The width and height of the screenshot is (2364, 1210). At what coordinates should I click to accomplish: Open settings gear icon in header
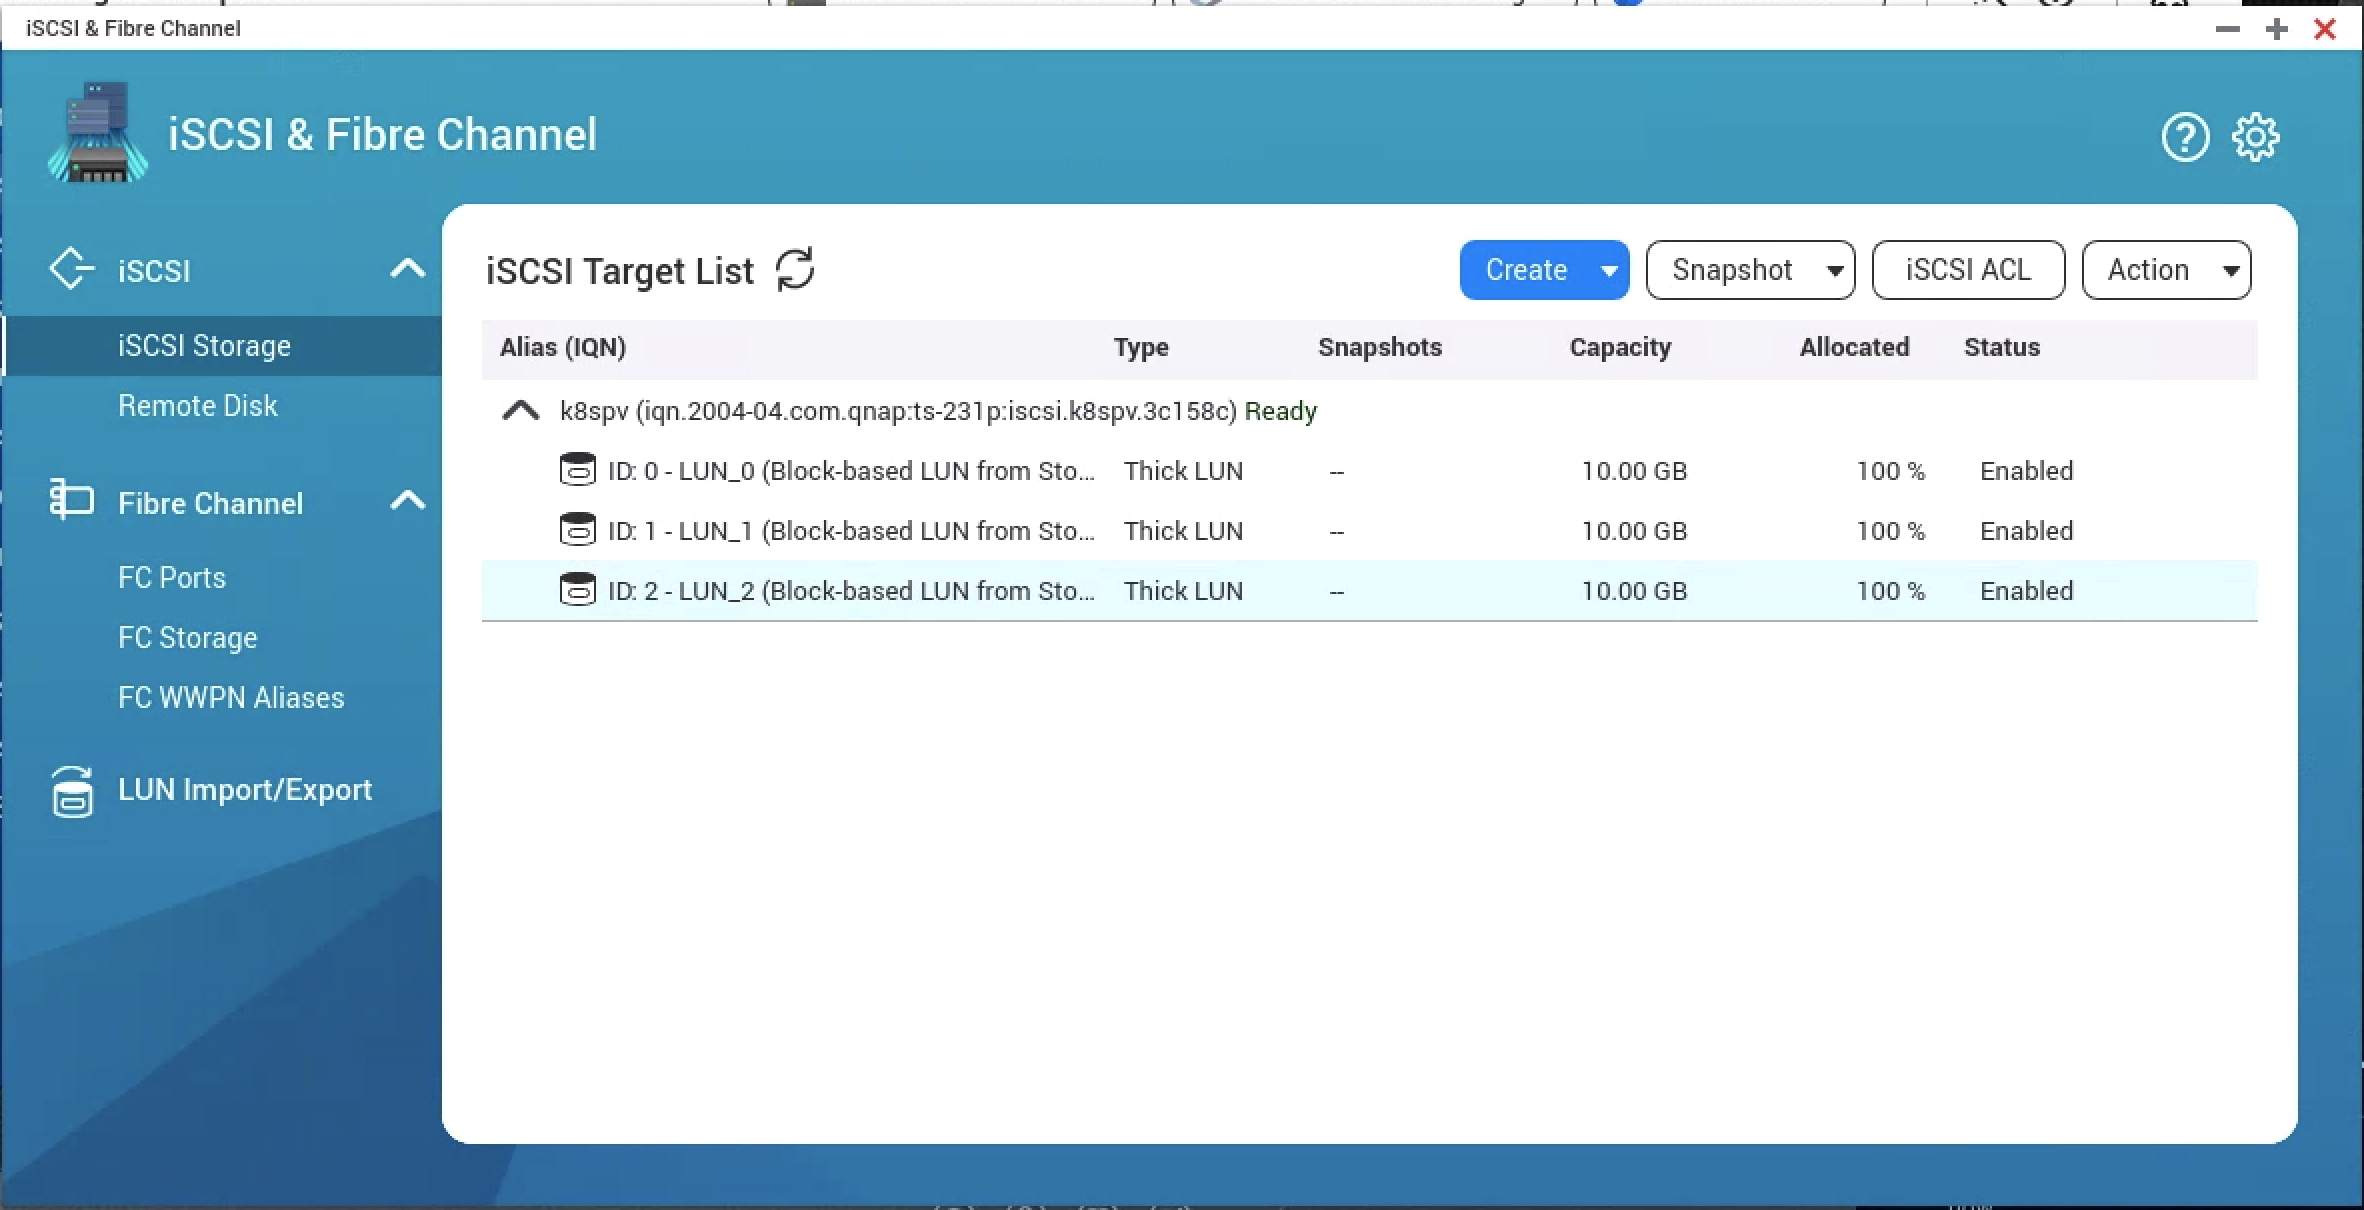coord(2256,137)
